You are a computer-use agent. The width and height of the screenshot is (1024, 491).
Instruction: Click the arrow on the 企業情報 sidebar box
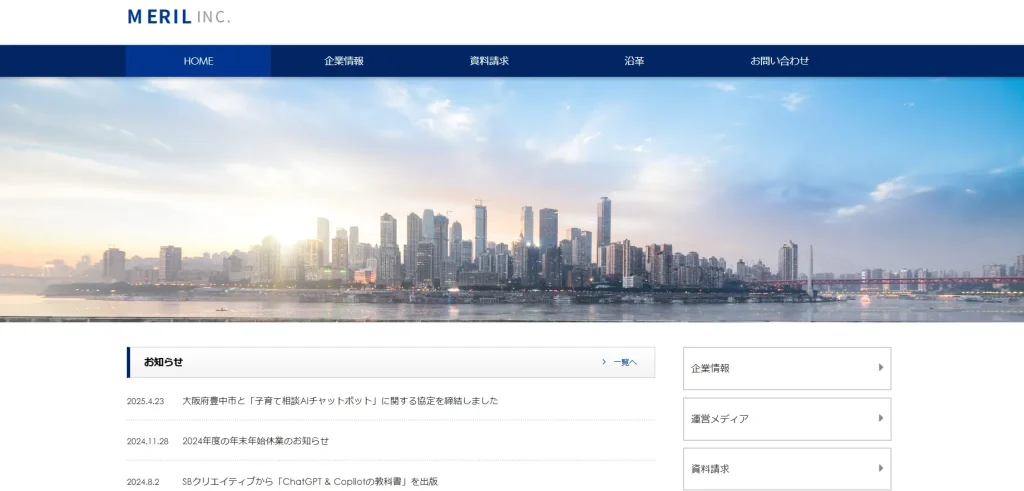[880, 368]
